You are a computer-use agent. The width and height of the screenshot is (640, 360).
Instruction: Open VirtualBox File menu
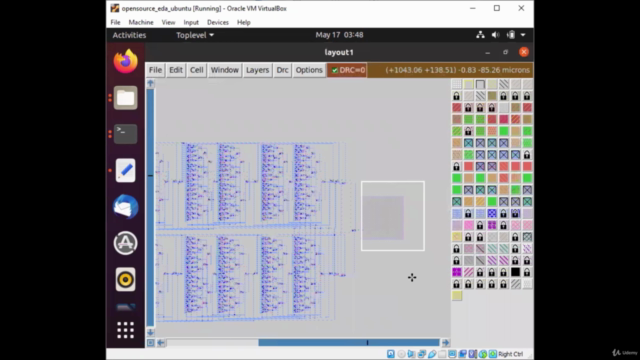point(116,22)
